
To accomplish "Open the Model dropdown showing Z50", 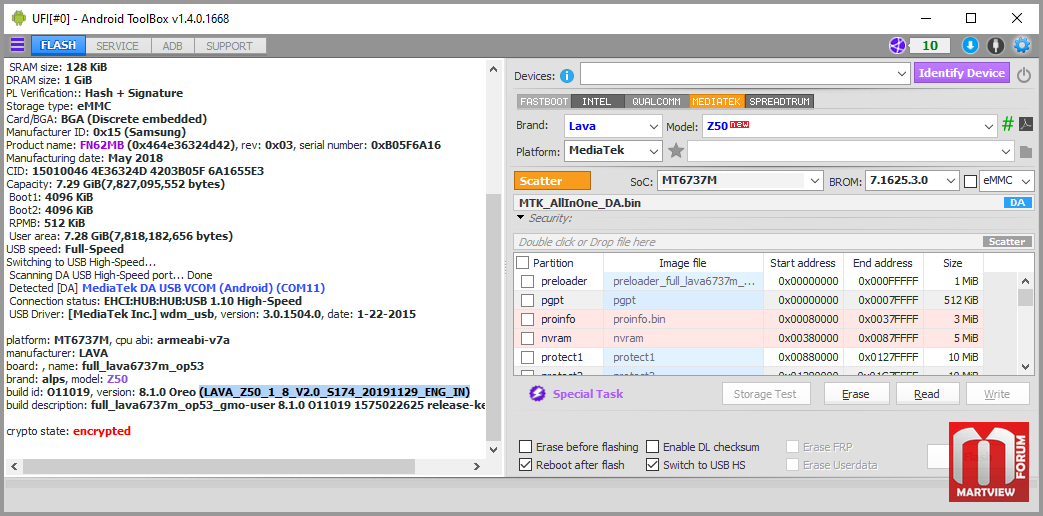I will 849,125.
